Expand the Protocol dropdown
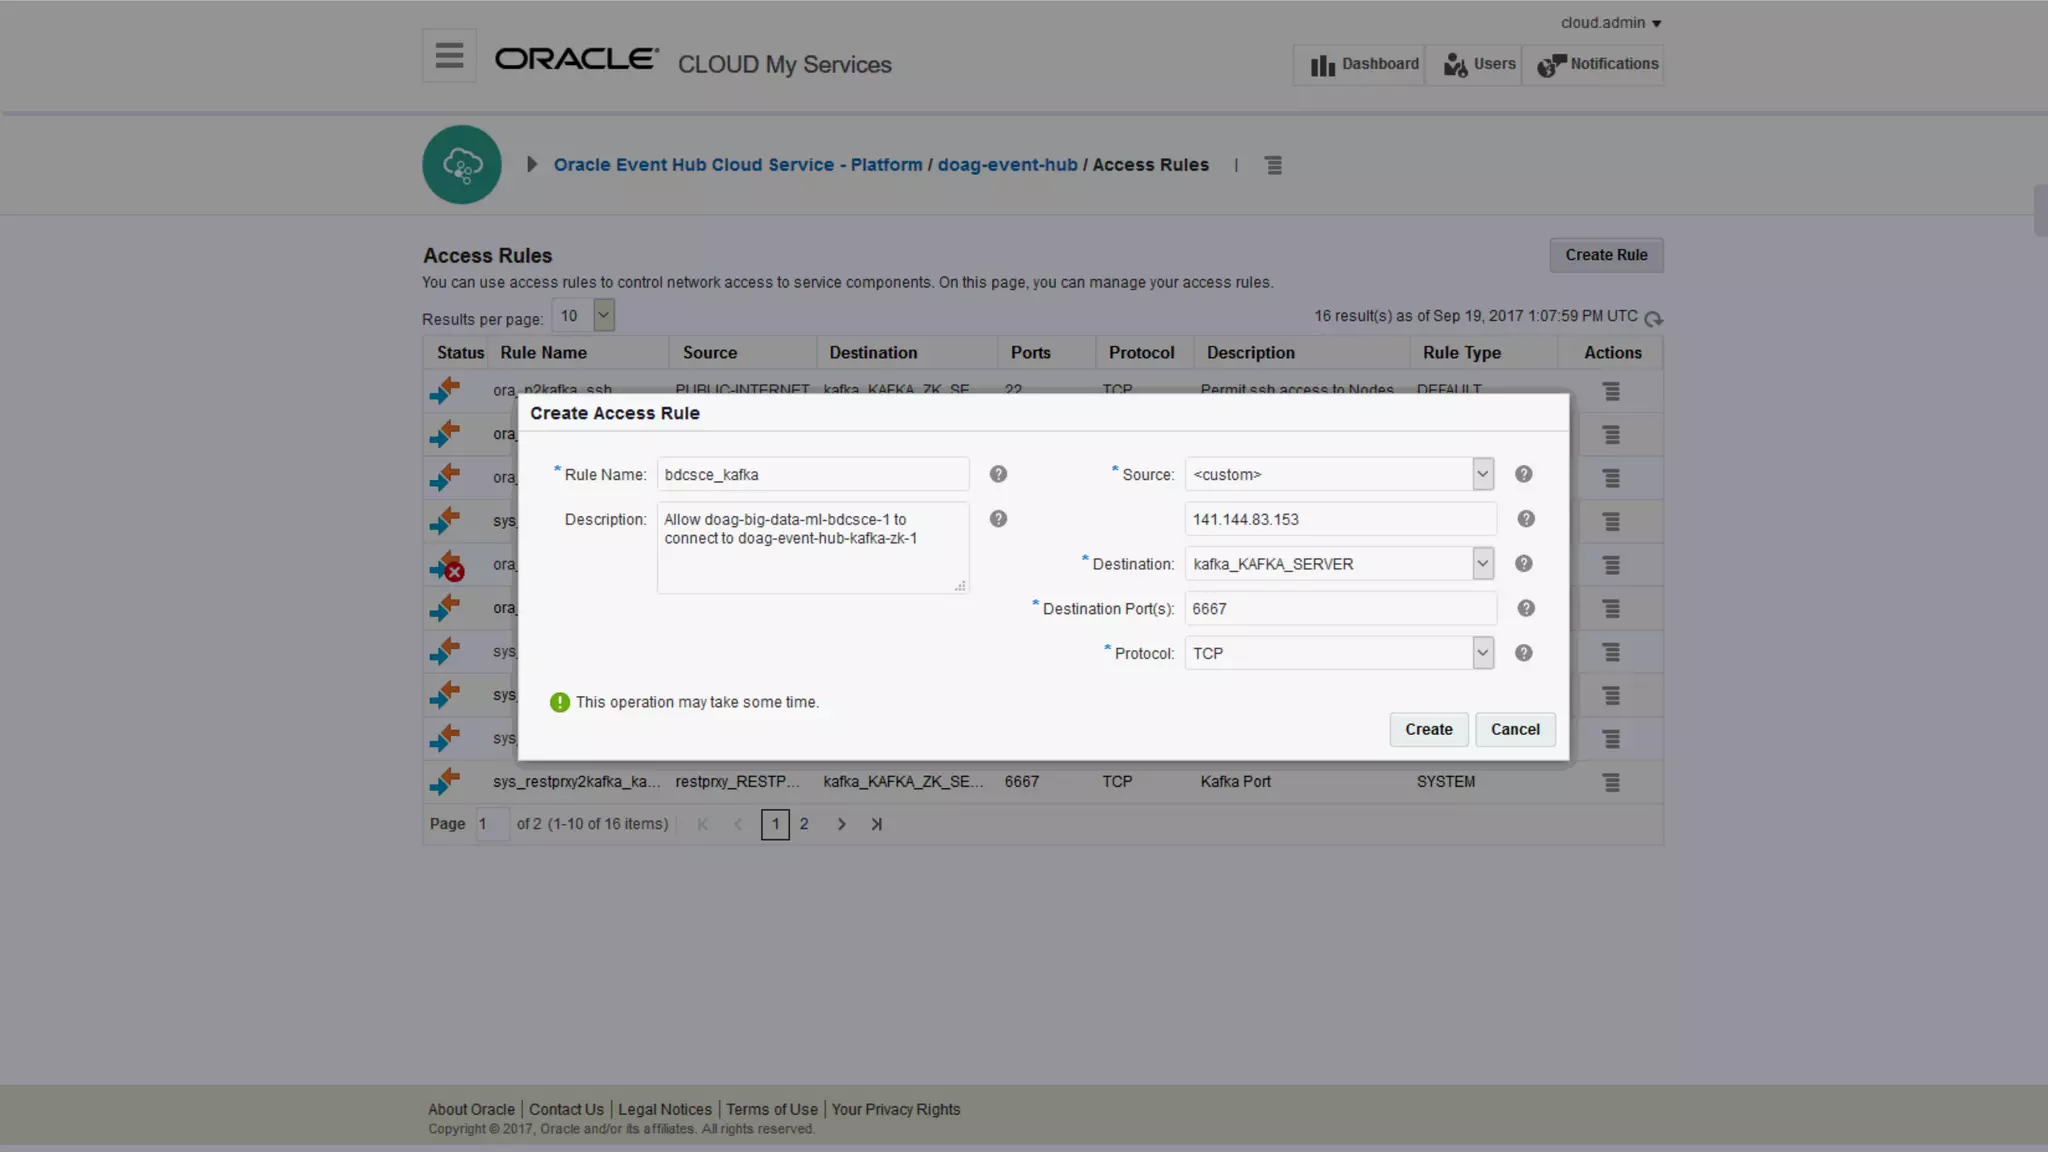Image resolution: width=2048 pixels, height=1152 pixels. pos(1482,653)
